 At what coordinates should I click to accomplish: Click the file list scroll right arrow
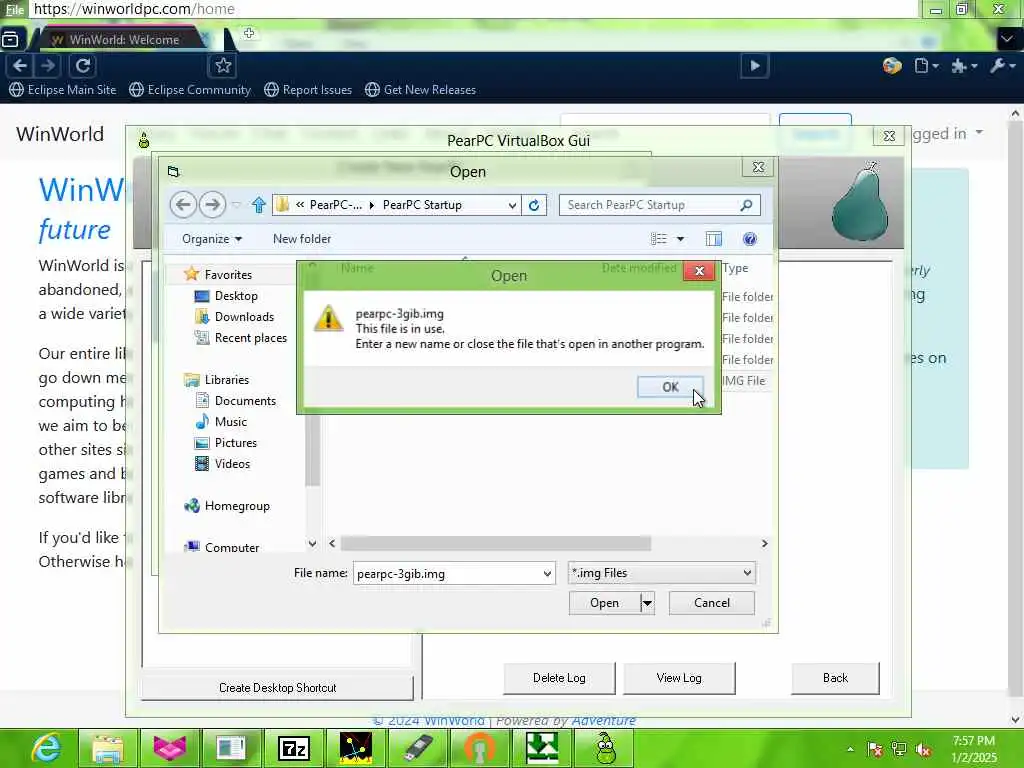pos(764,543)
